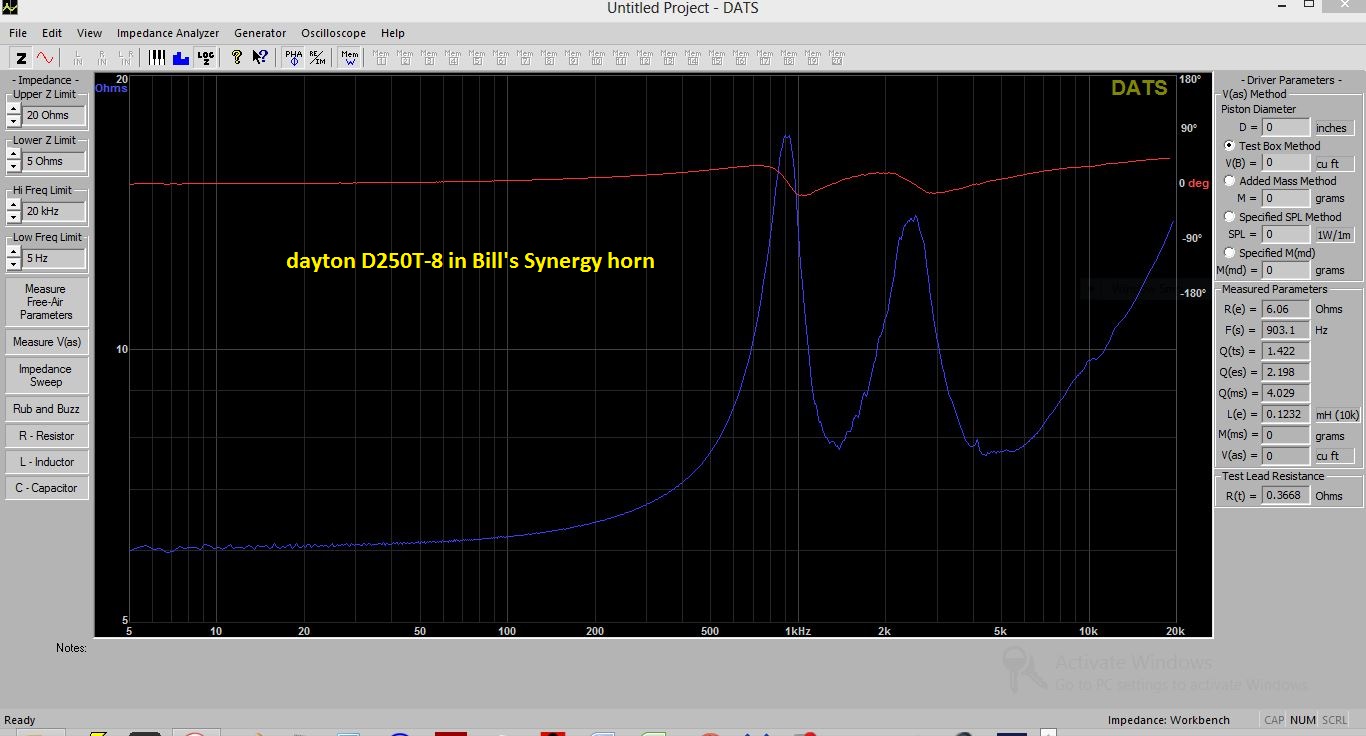Click the L - Inductor button
Image resolution: width=1366 pixels, height=736 pixels.
pos(46,462)
